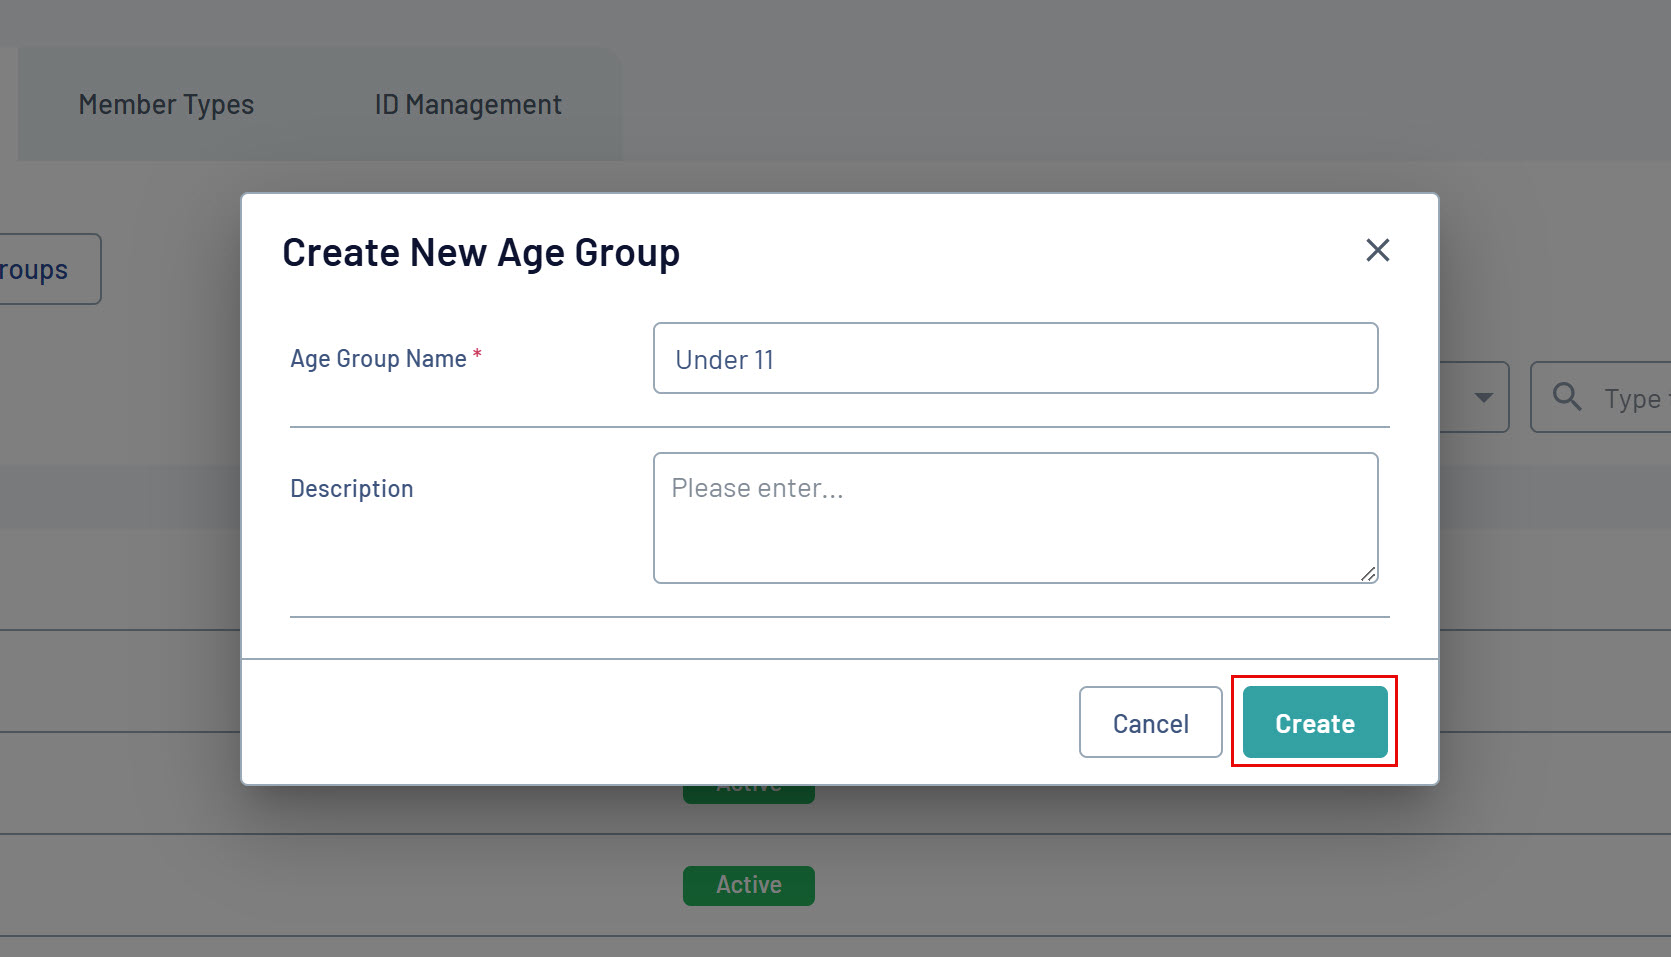The width and height of the screenshot is (1671, 957).
Task: Close the Create New Age Group dialog
Action: pos(1377,250)
